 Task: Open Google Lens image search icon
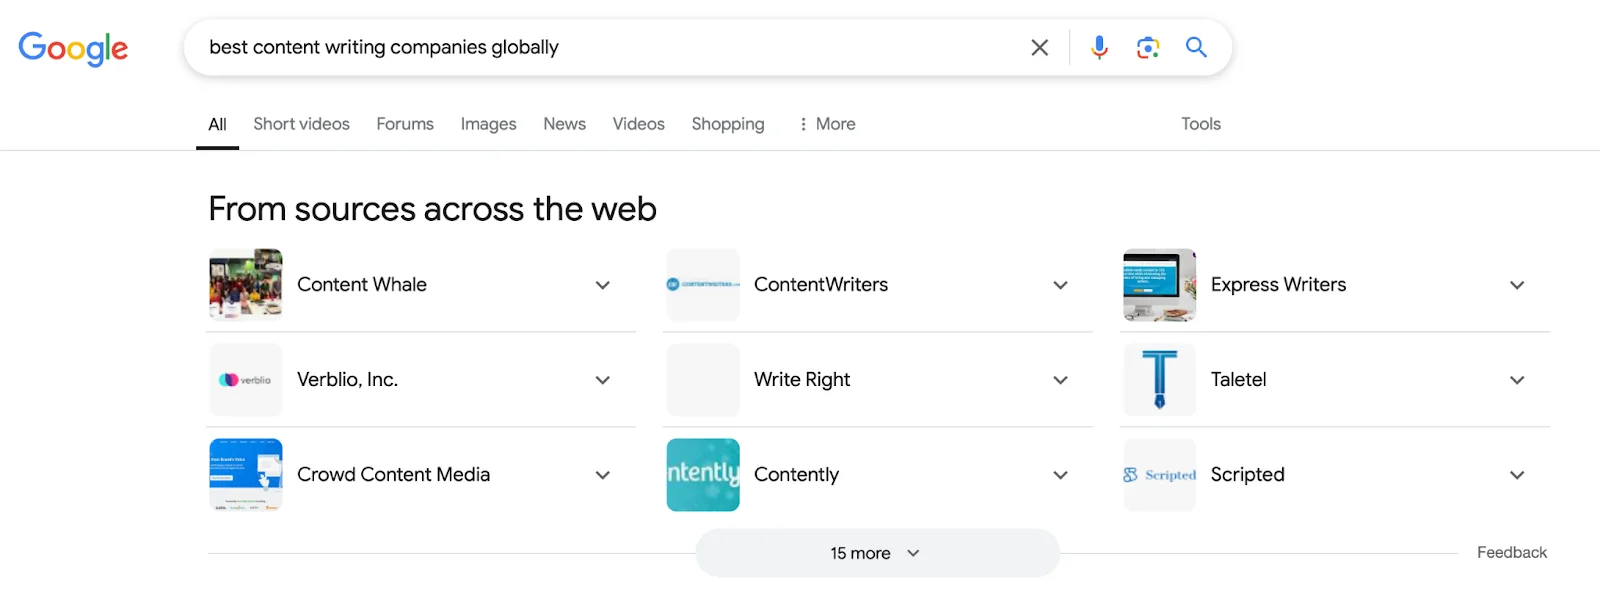(1148, 47)
